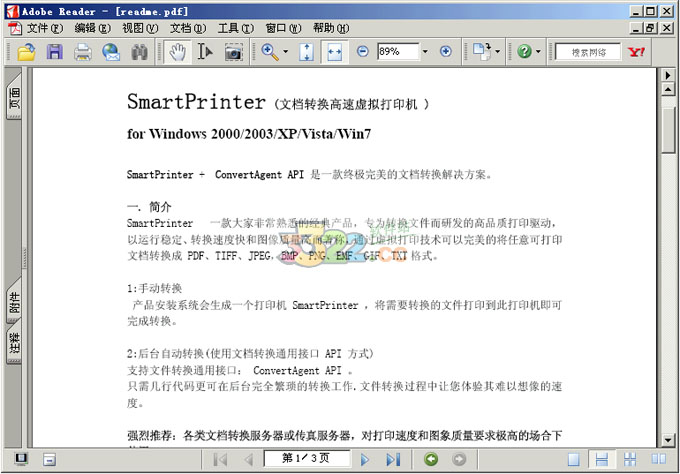Select the text selection tool
Screen dimensions: 680x474
(x=205, y=52)
